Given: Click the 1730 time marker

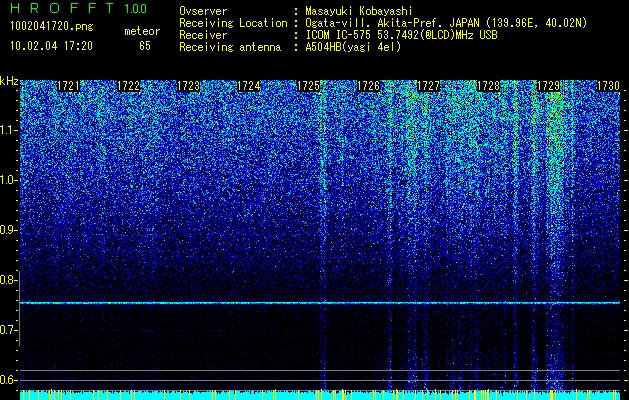Looking at the screenshot, I should (x=608, y=86).
